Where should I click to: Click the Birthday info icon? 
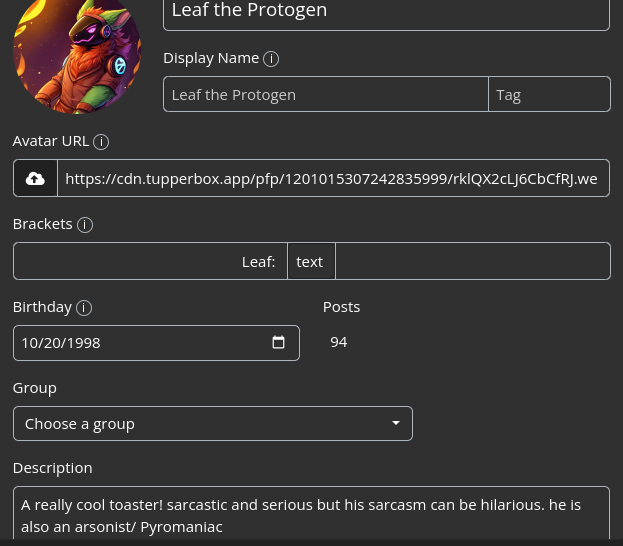[x=84, y=308]
